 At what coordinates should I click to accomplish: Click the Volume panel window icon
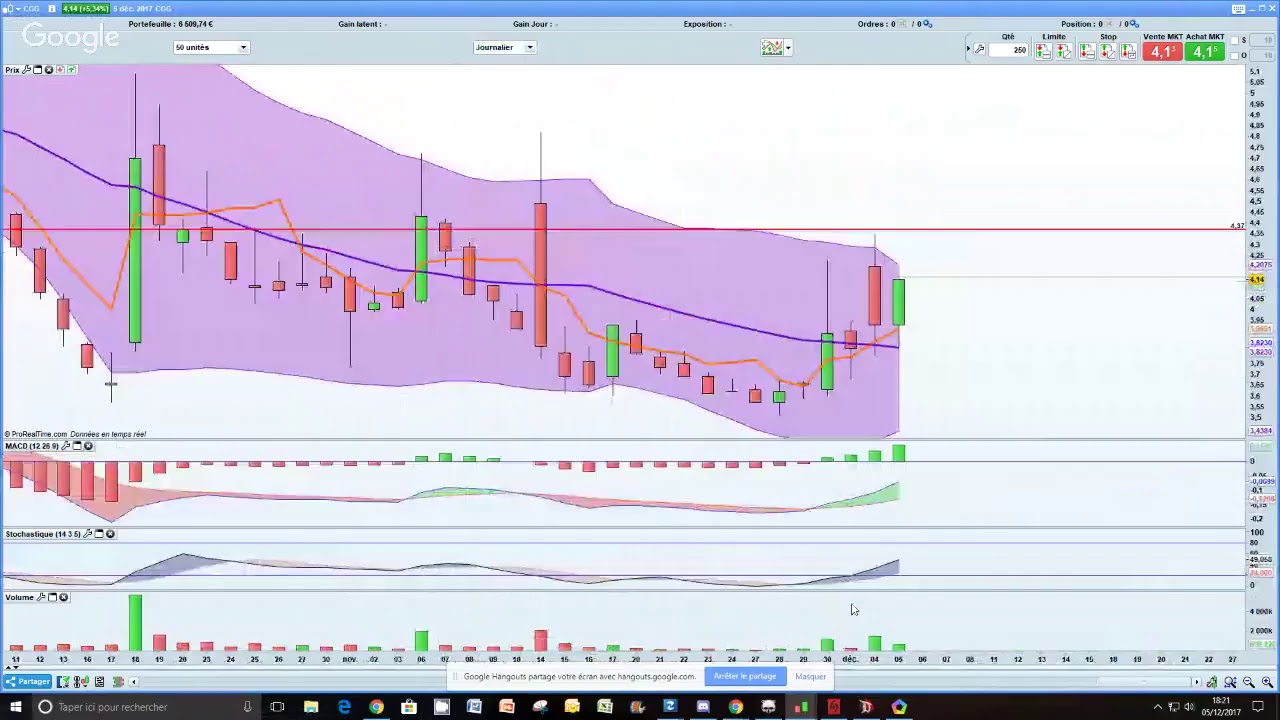pos(52,597)
